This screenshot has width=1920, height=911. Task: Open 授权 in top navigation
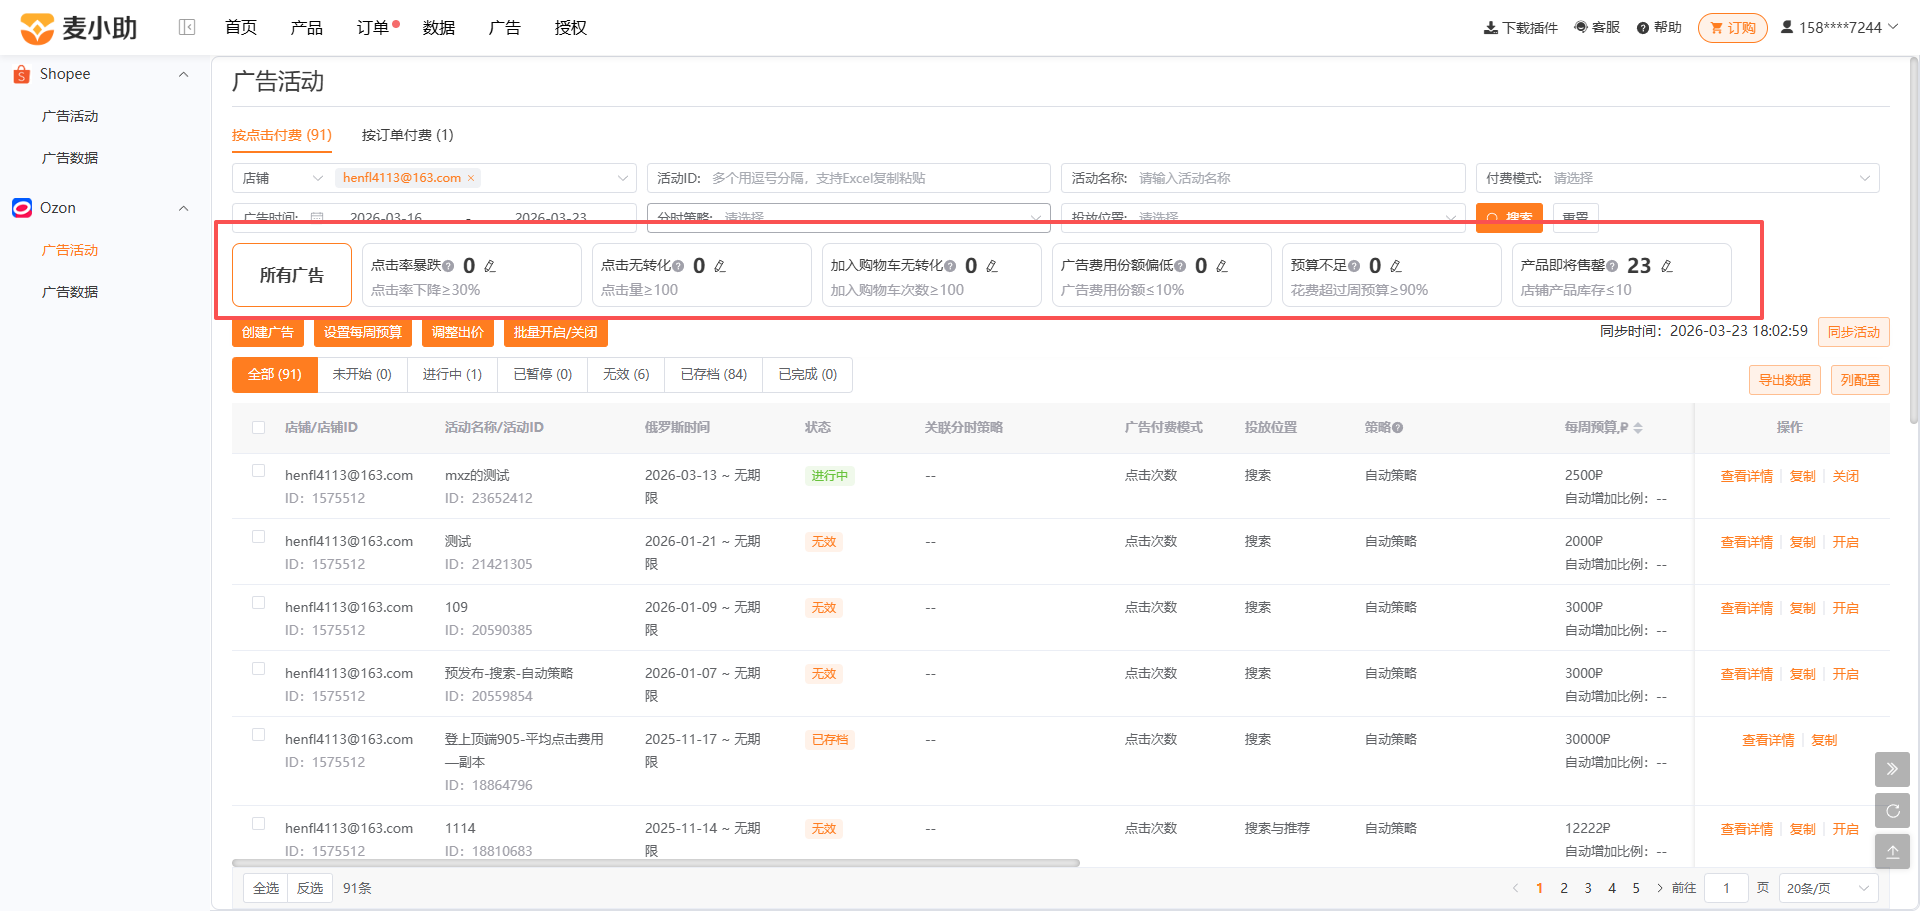point(571,28)
